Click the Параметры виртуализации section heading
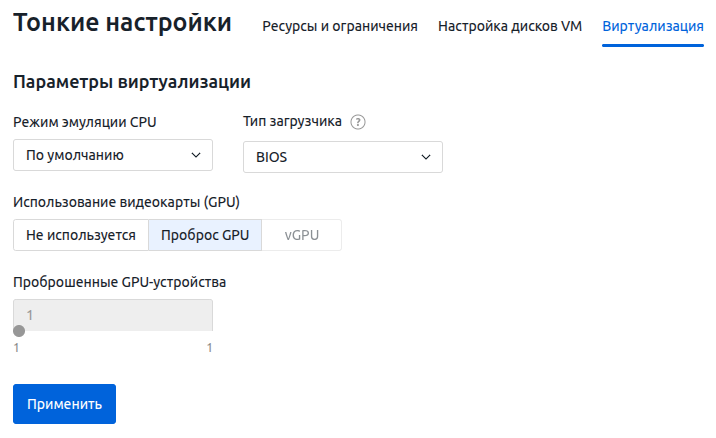This screenshot has height=438, width=716. [131, 81]
